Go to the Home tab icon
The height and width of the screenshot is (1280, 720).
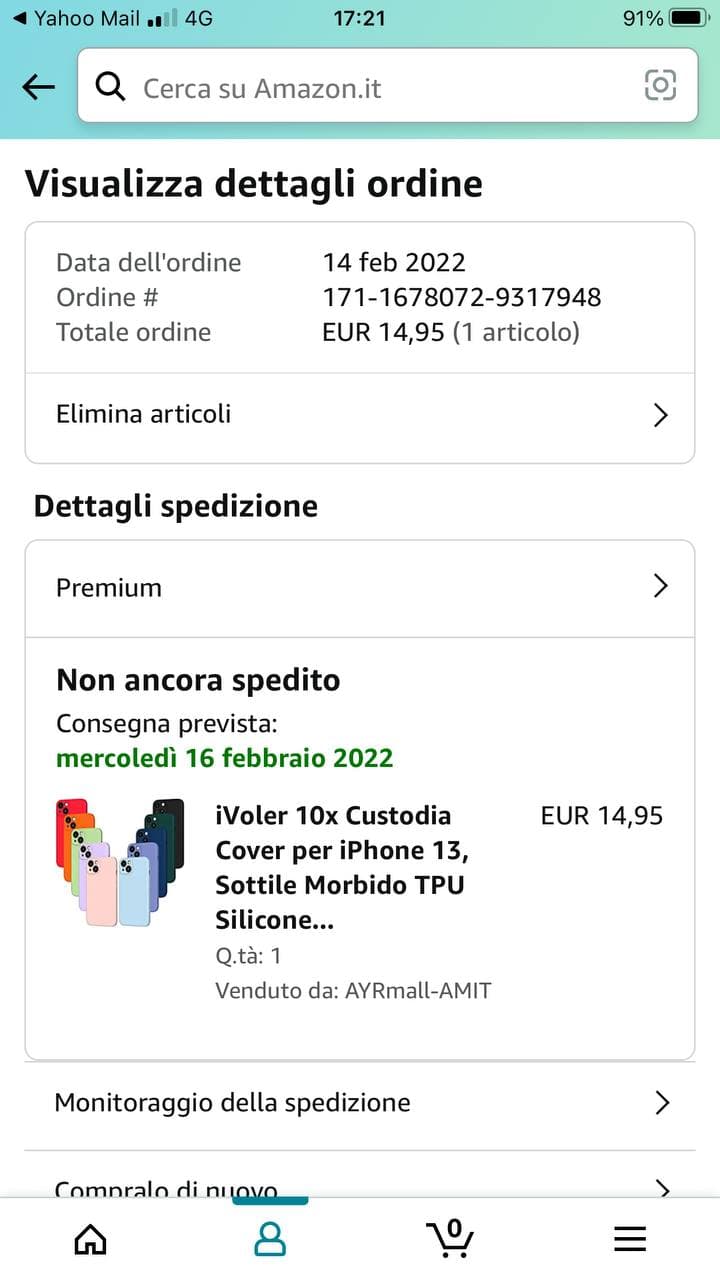tap(90, 1238)
